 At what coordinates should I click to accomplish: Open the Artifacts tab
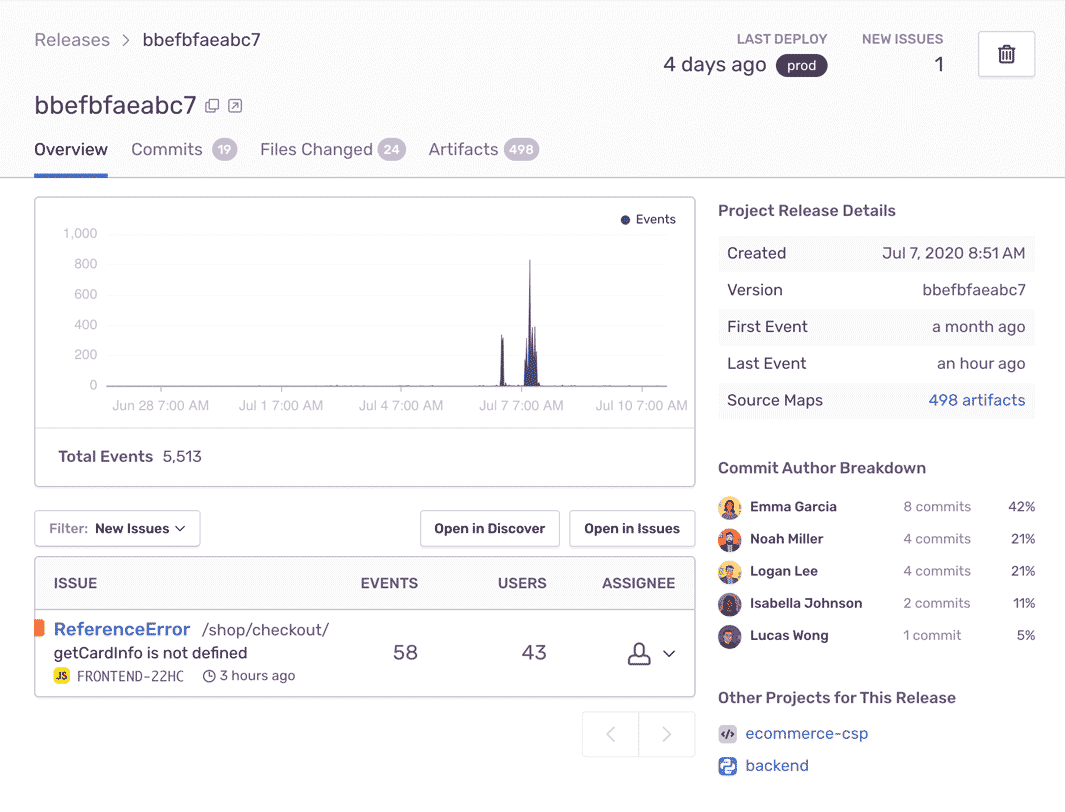(x=463, y=149)
